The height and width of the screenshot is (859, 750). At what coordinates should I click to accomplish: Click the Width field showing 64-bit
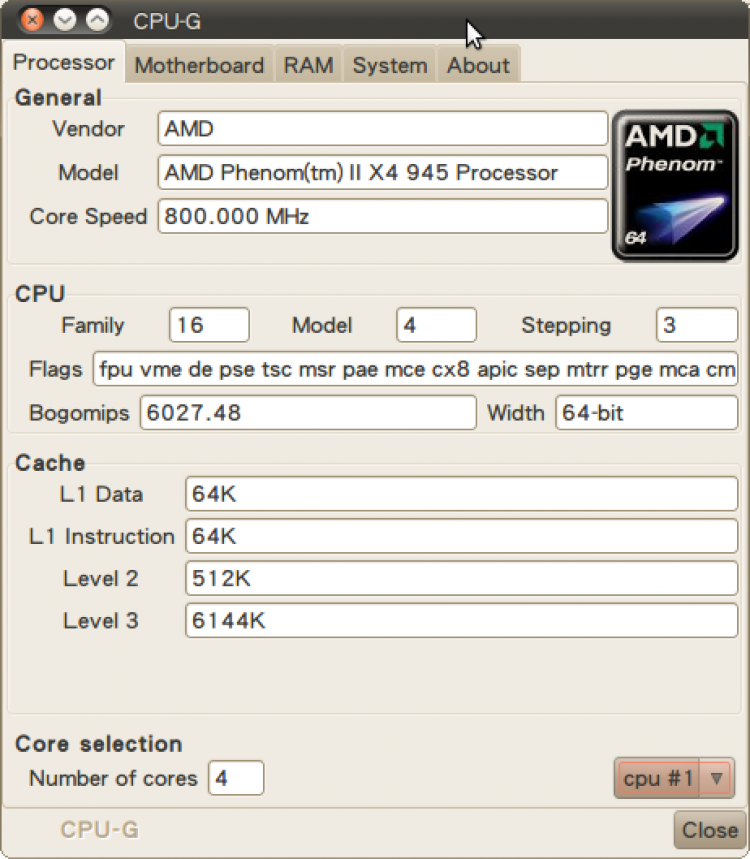[x=646, y=413]
